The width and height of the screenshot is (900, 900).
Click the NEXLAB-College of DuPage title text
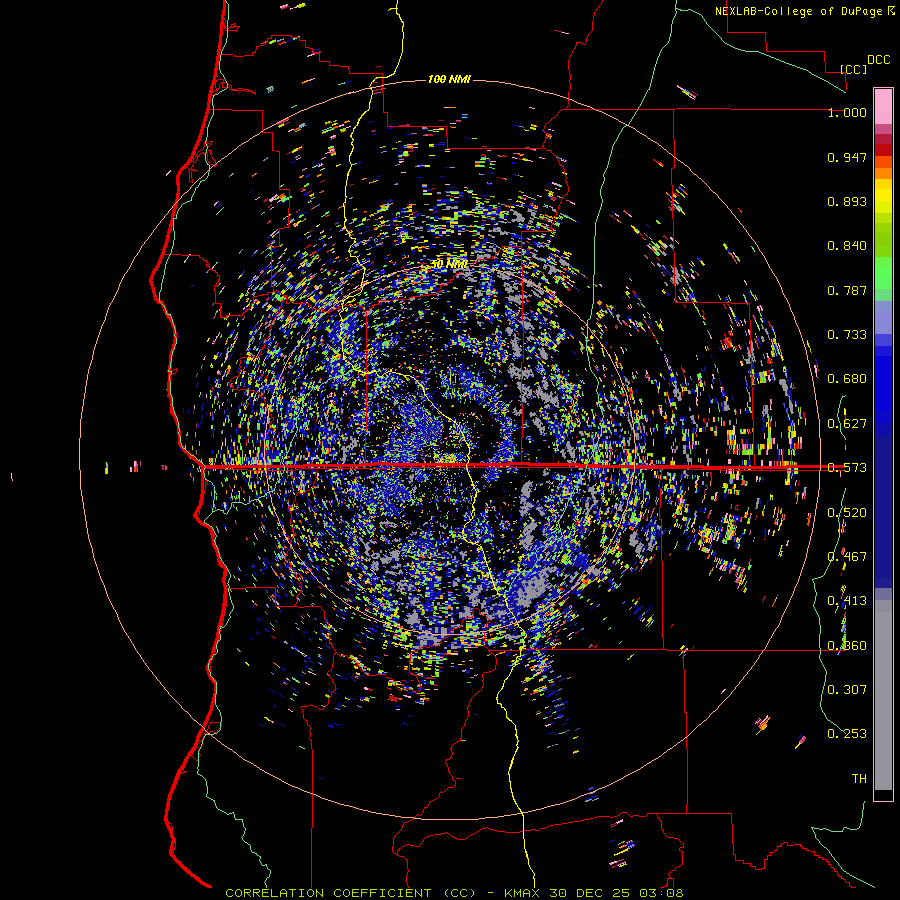805,11
